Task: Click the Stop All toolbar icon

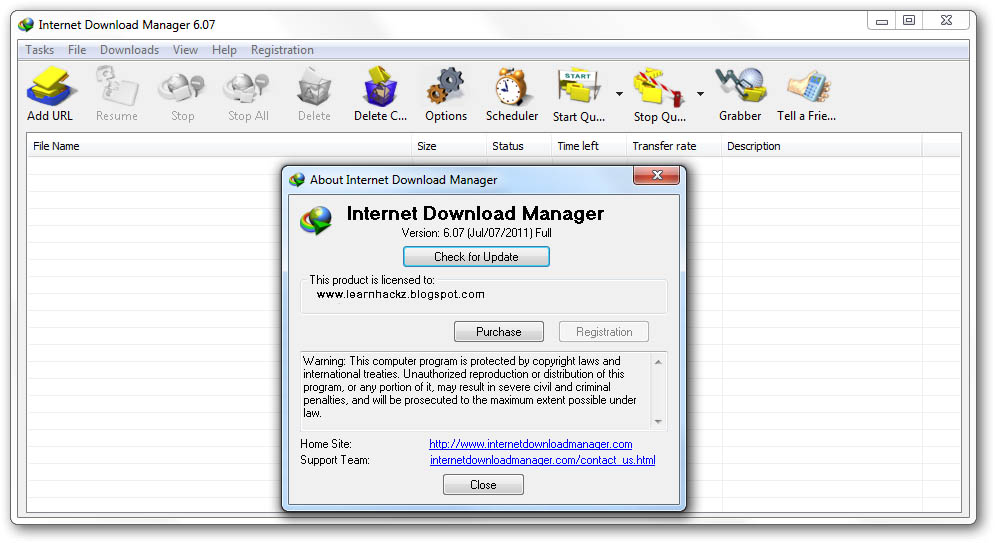Action: (247, 89)
